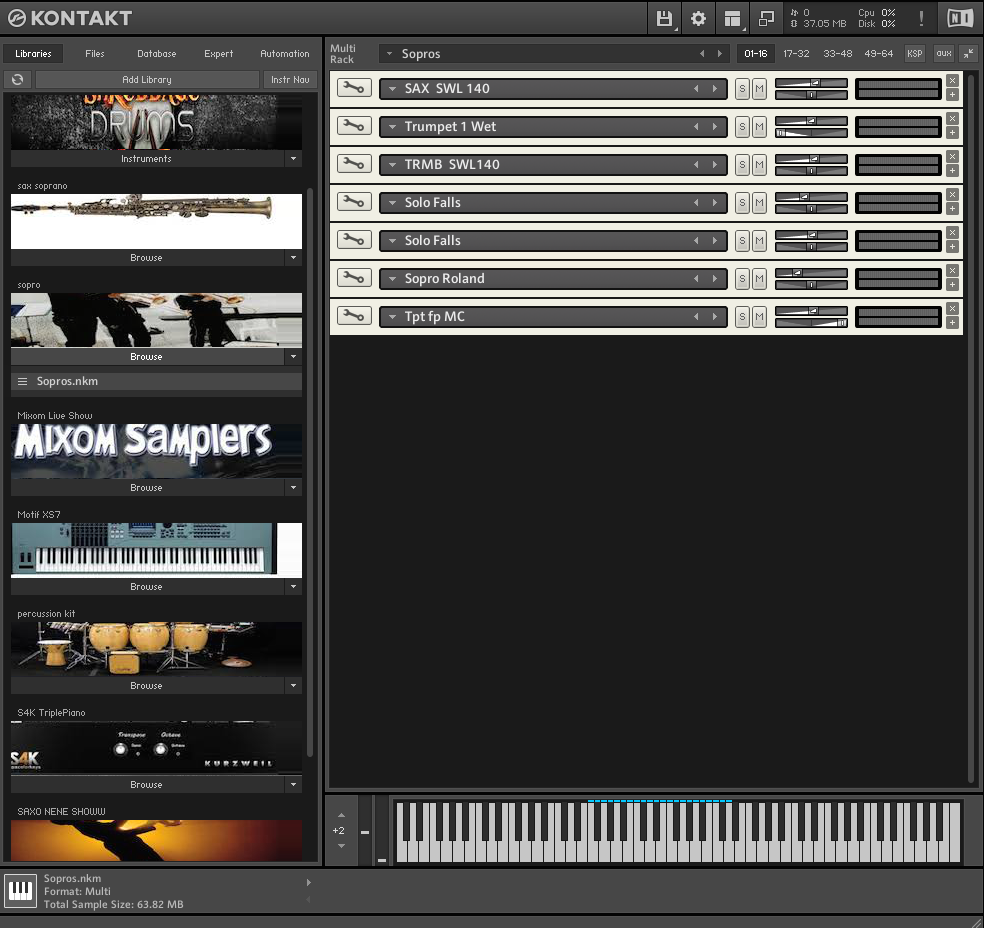984x928 pixels.
Task: Click the Instr Nav button
Action: click(x=290, y=80)
